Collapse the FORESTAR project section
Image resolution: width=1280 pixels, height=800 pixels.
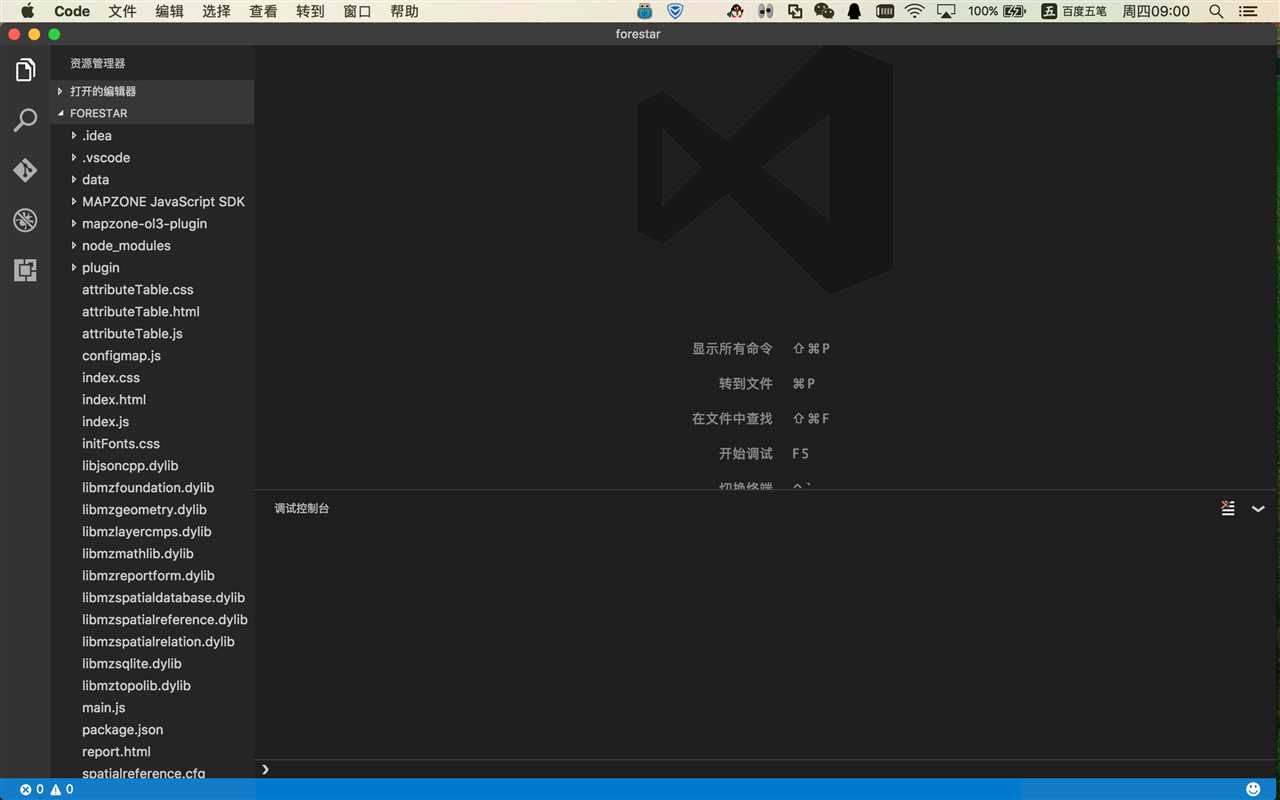point(153,113)
